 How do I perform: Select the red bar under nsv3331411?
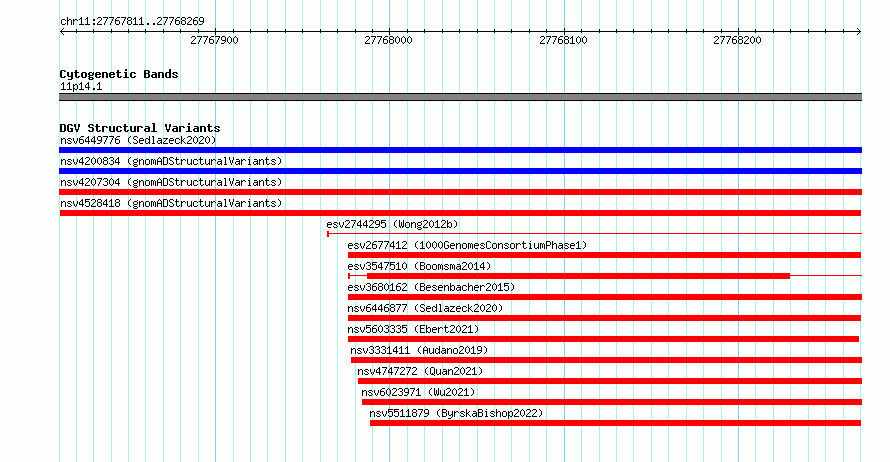coord(606,360)
